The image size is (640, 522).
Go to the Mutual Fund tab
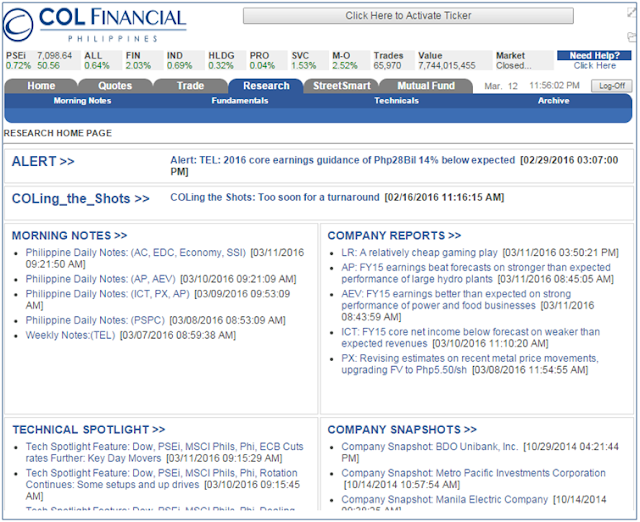[426, 86]
